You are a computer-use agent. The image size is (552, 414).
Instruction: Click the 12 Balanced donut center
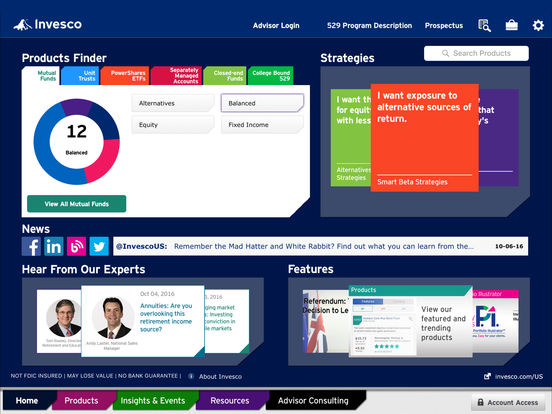[x=76, y=141]
